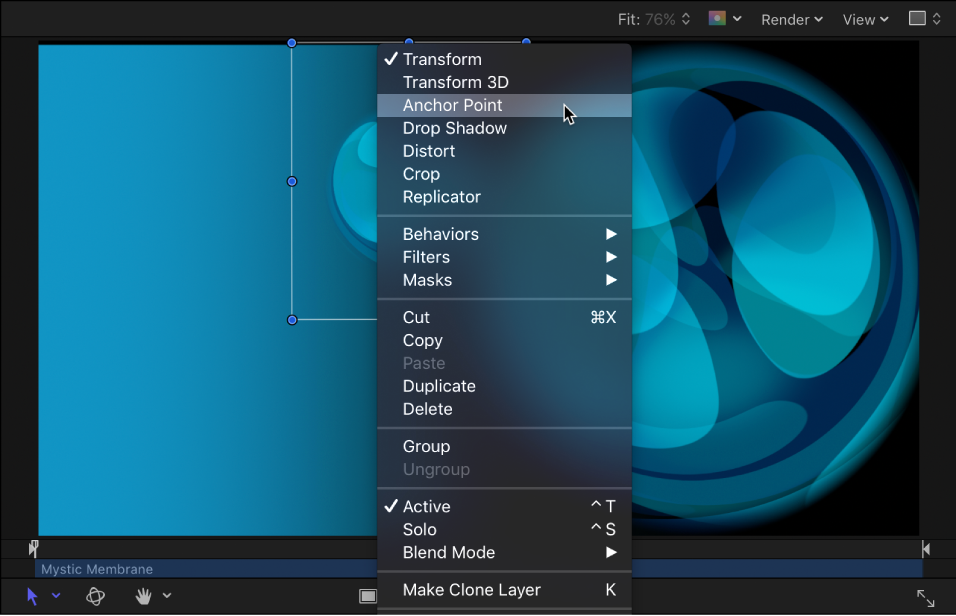Screen dimensions: 956x616
Task: Open the color channel display selector
Action: (716, 18)
